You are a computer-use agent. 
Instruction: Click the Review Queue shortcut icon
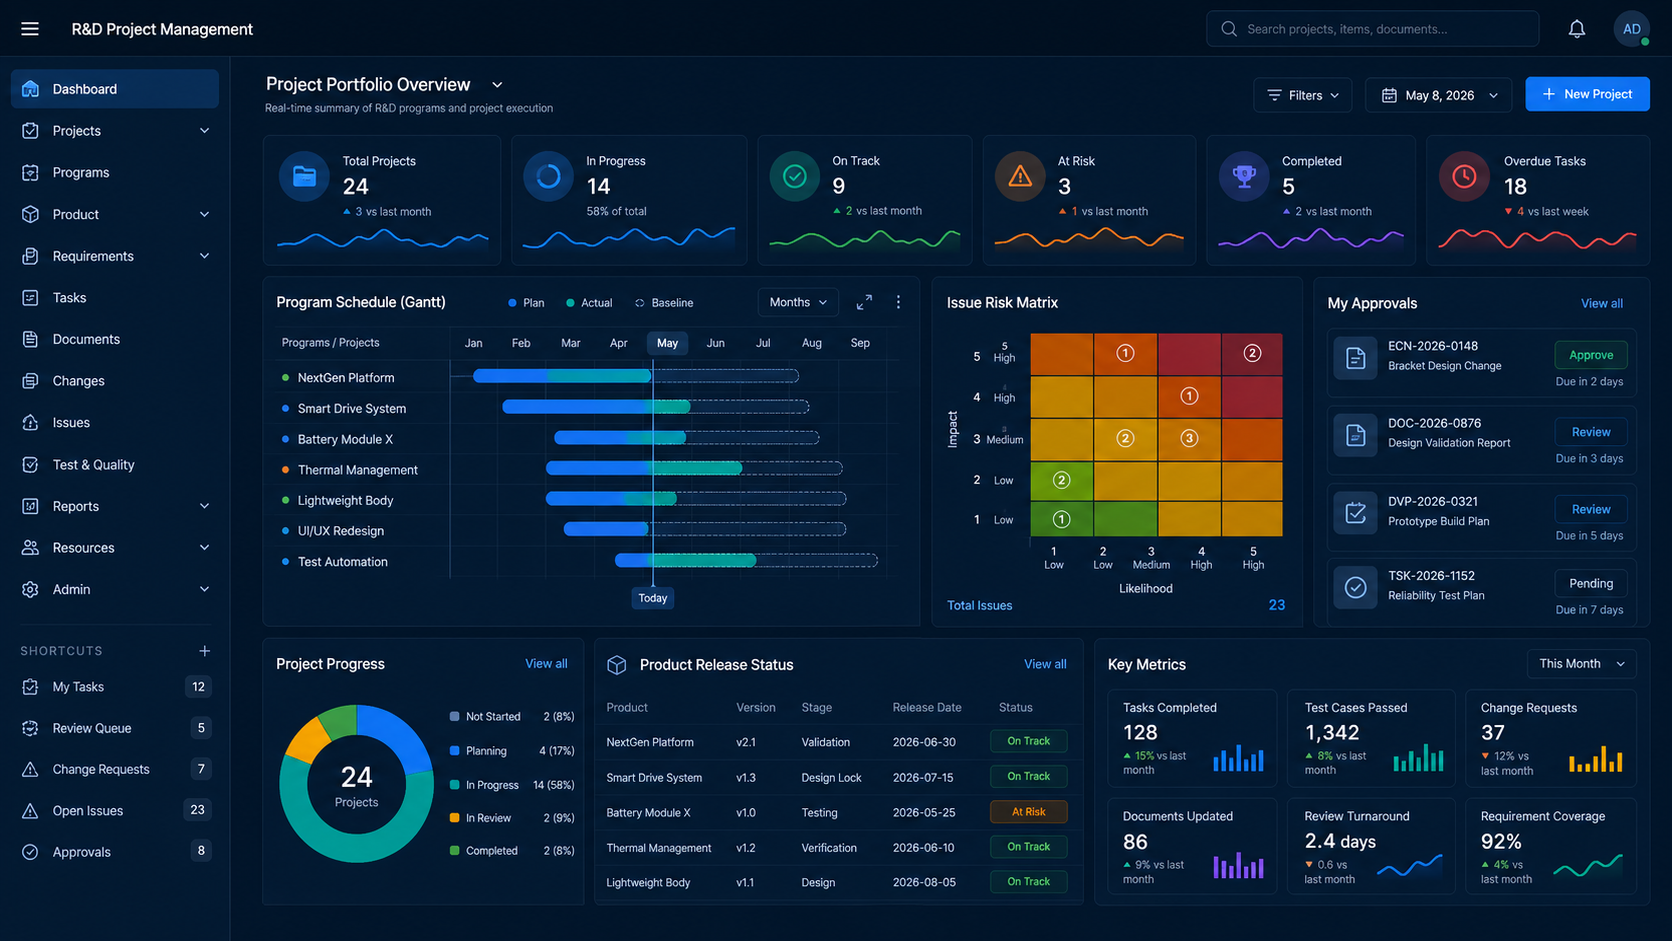(30, 728)
